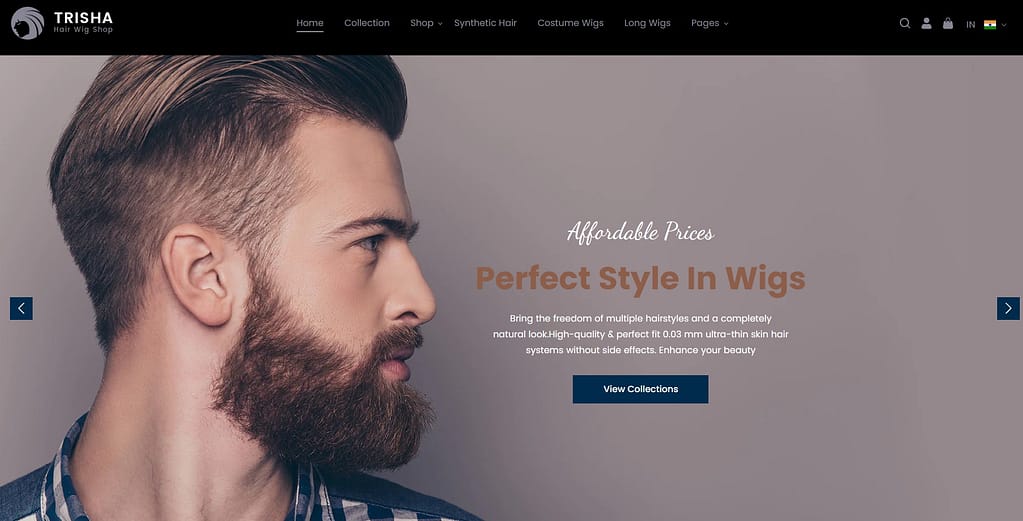
Task: Open the Synthetic Hair menu item
Action: pyautogui.click(x=485, y=23)
